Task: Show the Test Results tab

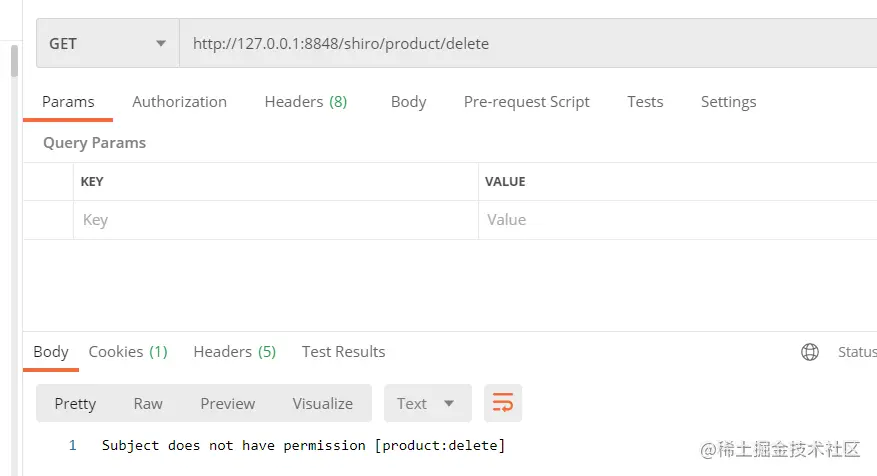Action: 343,352
